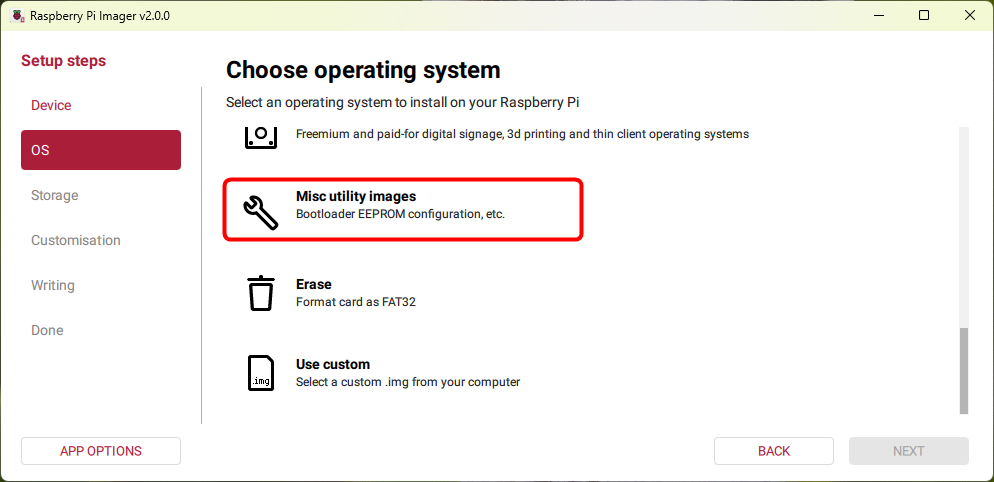Choose the Erase entry title
Image resolution: width=994 pixels, height=482 pixels.
pyautogui.click(x=314, y=284)
